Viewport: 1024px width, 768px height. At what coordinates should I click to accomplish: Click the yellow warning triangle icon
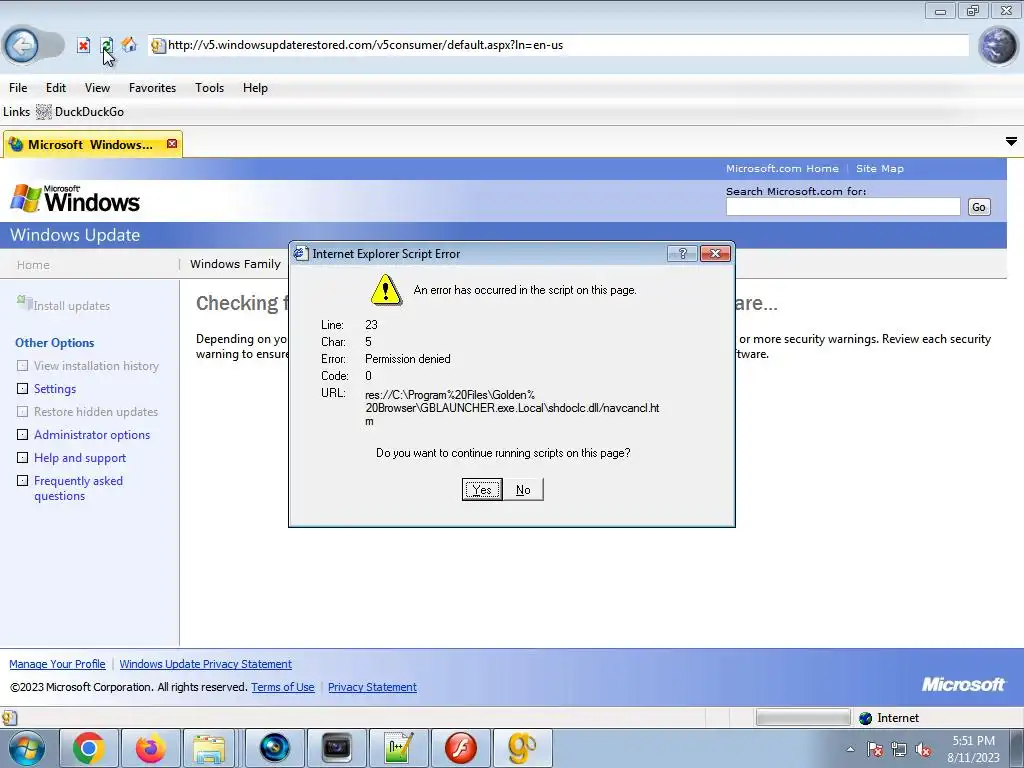pyautogui.click(x=386, y=290)
